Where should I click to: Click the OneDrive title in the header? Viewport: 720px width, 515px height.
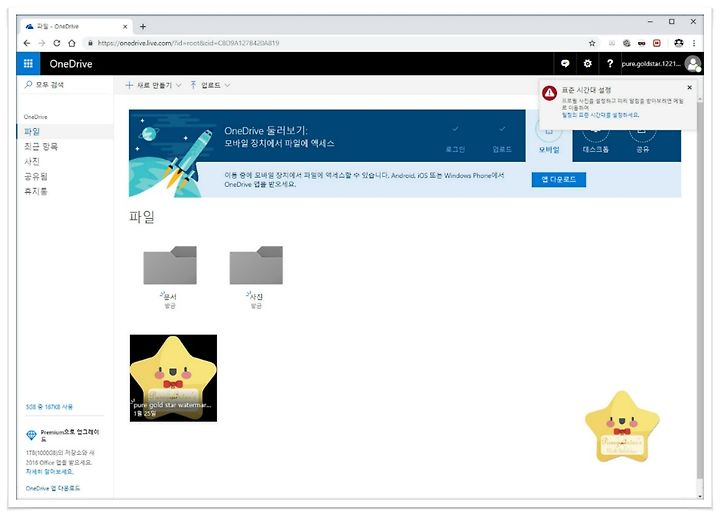click(71, 64)
